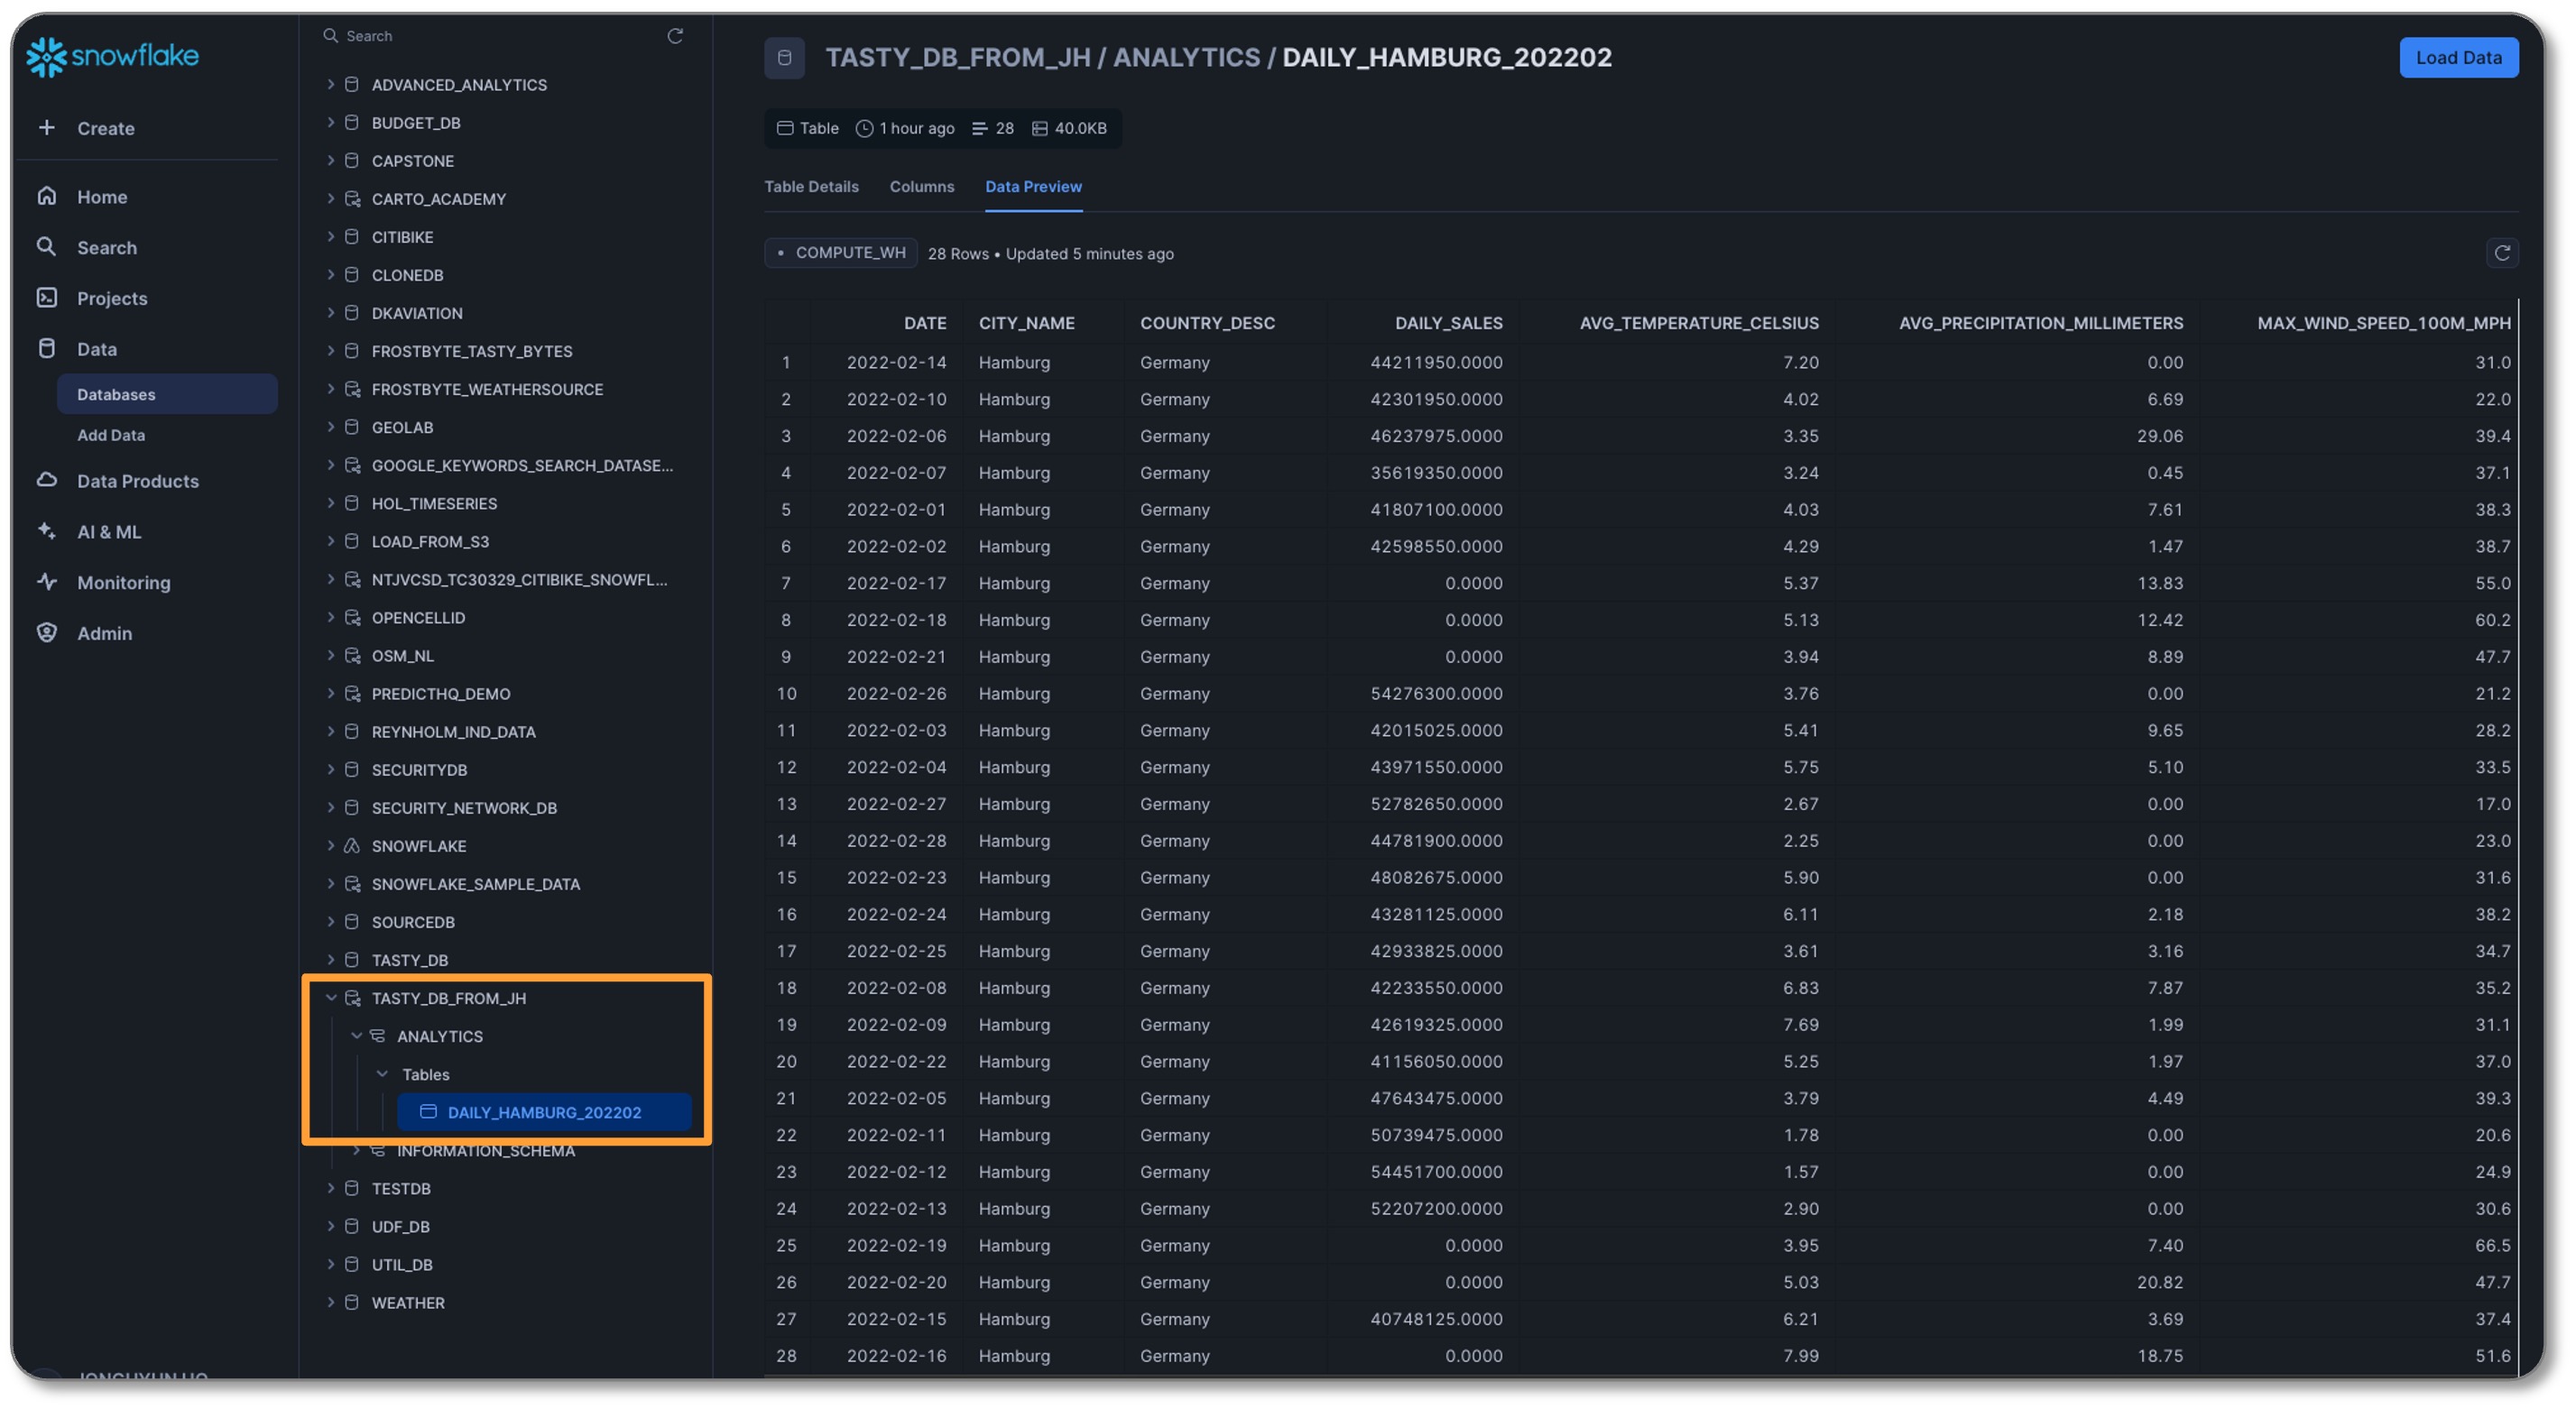Screen dimensions: 2576x1409
Task: Open Monitoring in the sidebar
Action: pos(123,582)
